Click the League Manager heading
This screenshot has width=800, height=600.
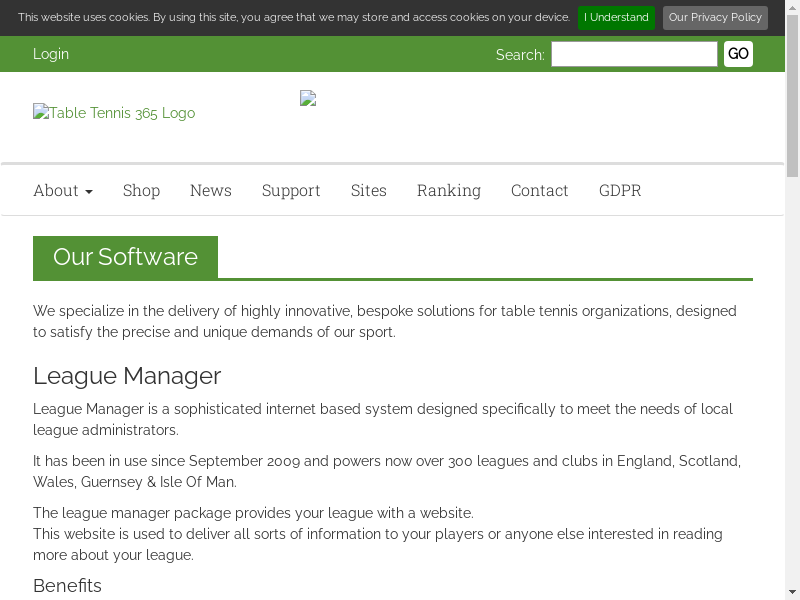click(127, 376)
